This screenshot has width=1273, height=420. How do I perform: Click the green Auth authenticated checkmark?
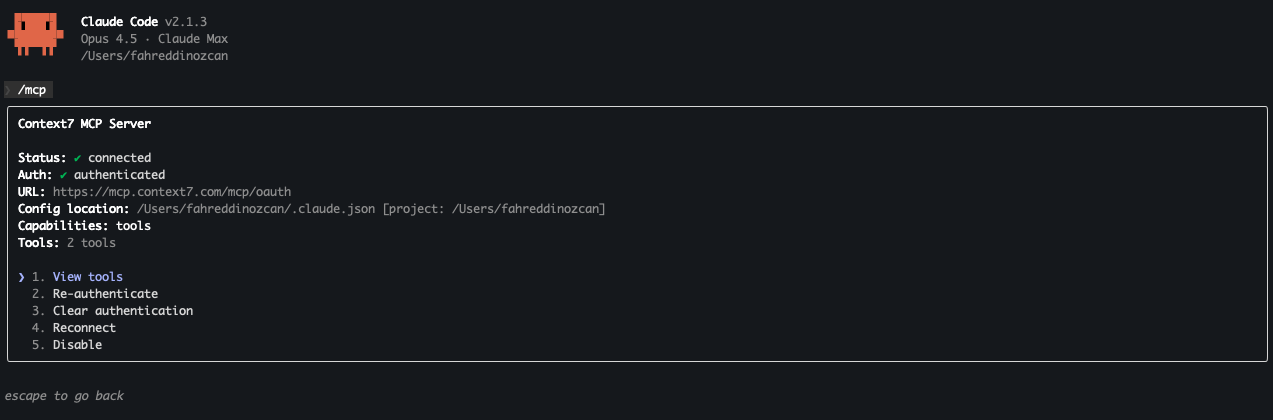coord(63,175)
